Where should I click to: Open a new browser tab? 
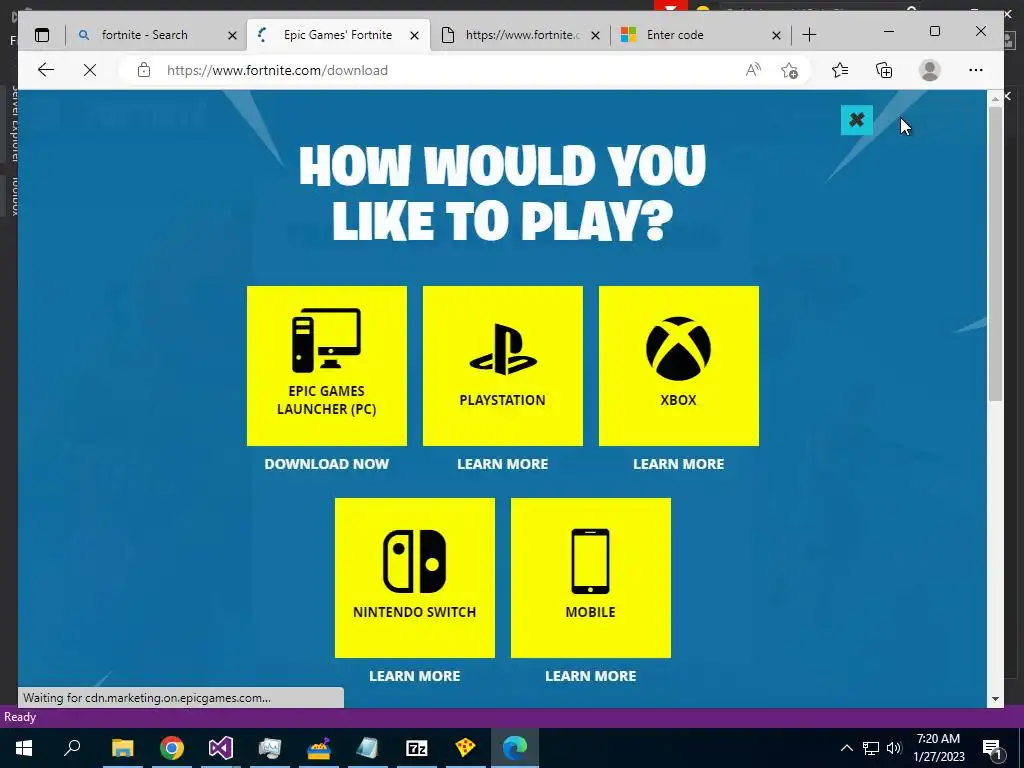(x=809, y=35)
